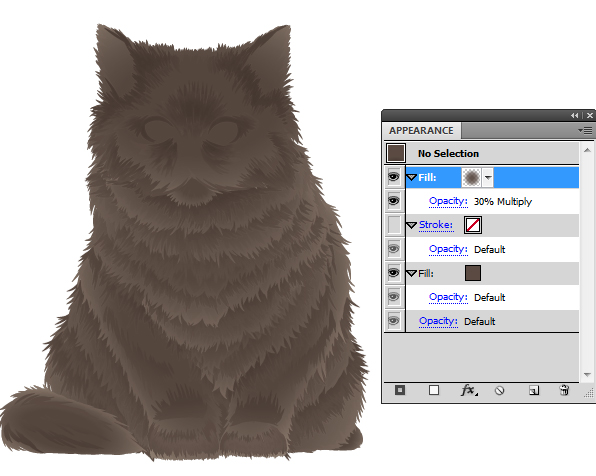Screen dimensions: 596x476
Task: Toggle visibility of 30% Multiply opacity row
Action: coord(394,201)
